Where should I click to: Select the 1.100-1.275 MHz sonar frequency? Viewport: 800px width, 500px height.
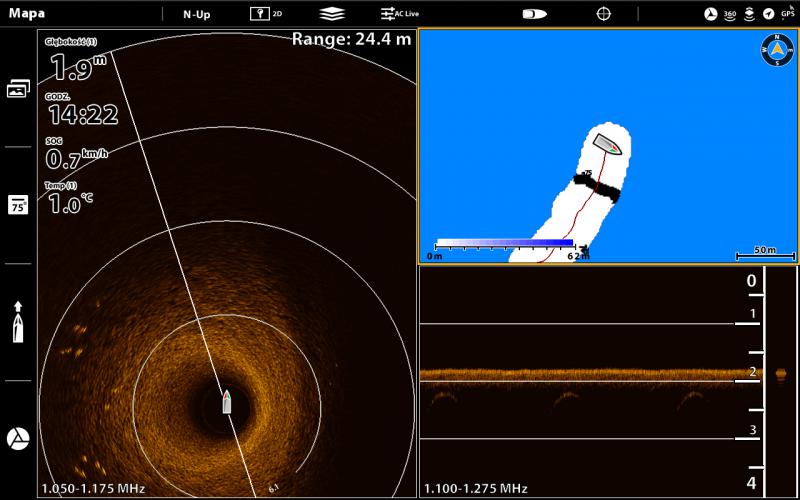tap(475, 488)
